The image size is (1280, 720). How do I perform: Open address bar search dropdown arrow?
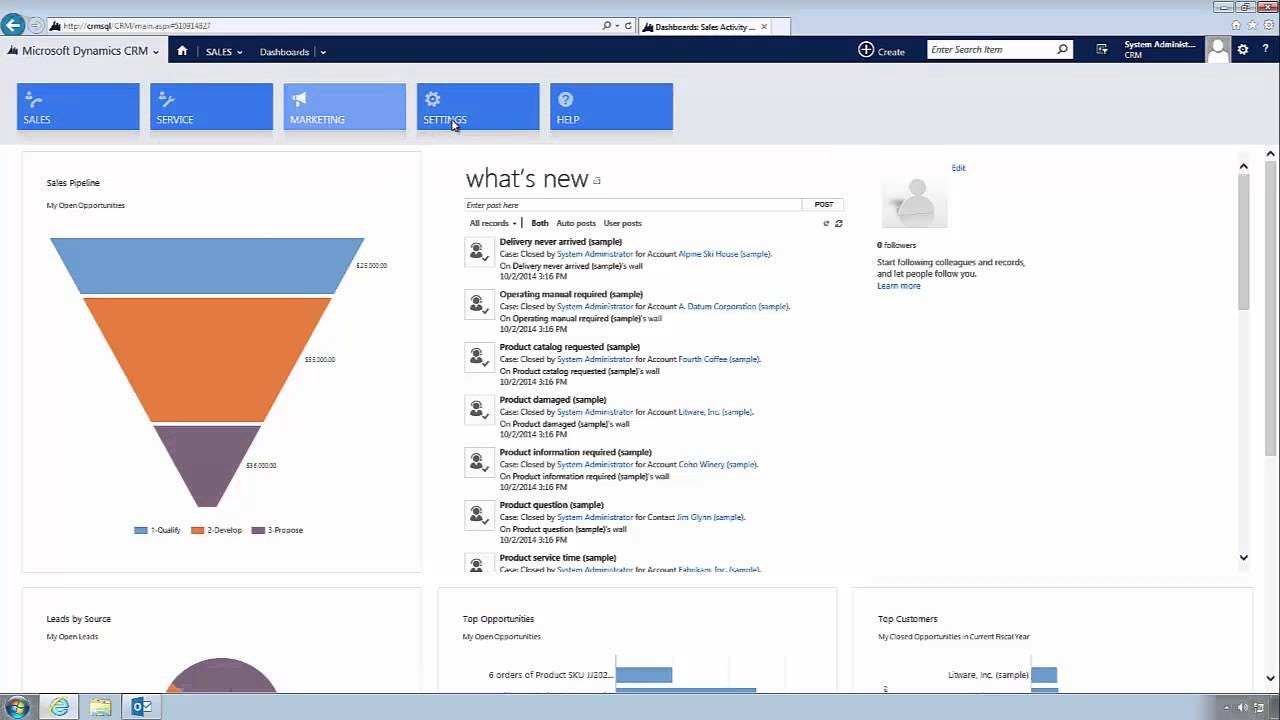[617, 26]
